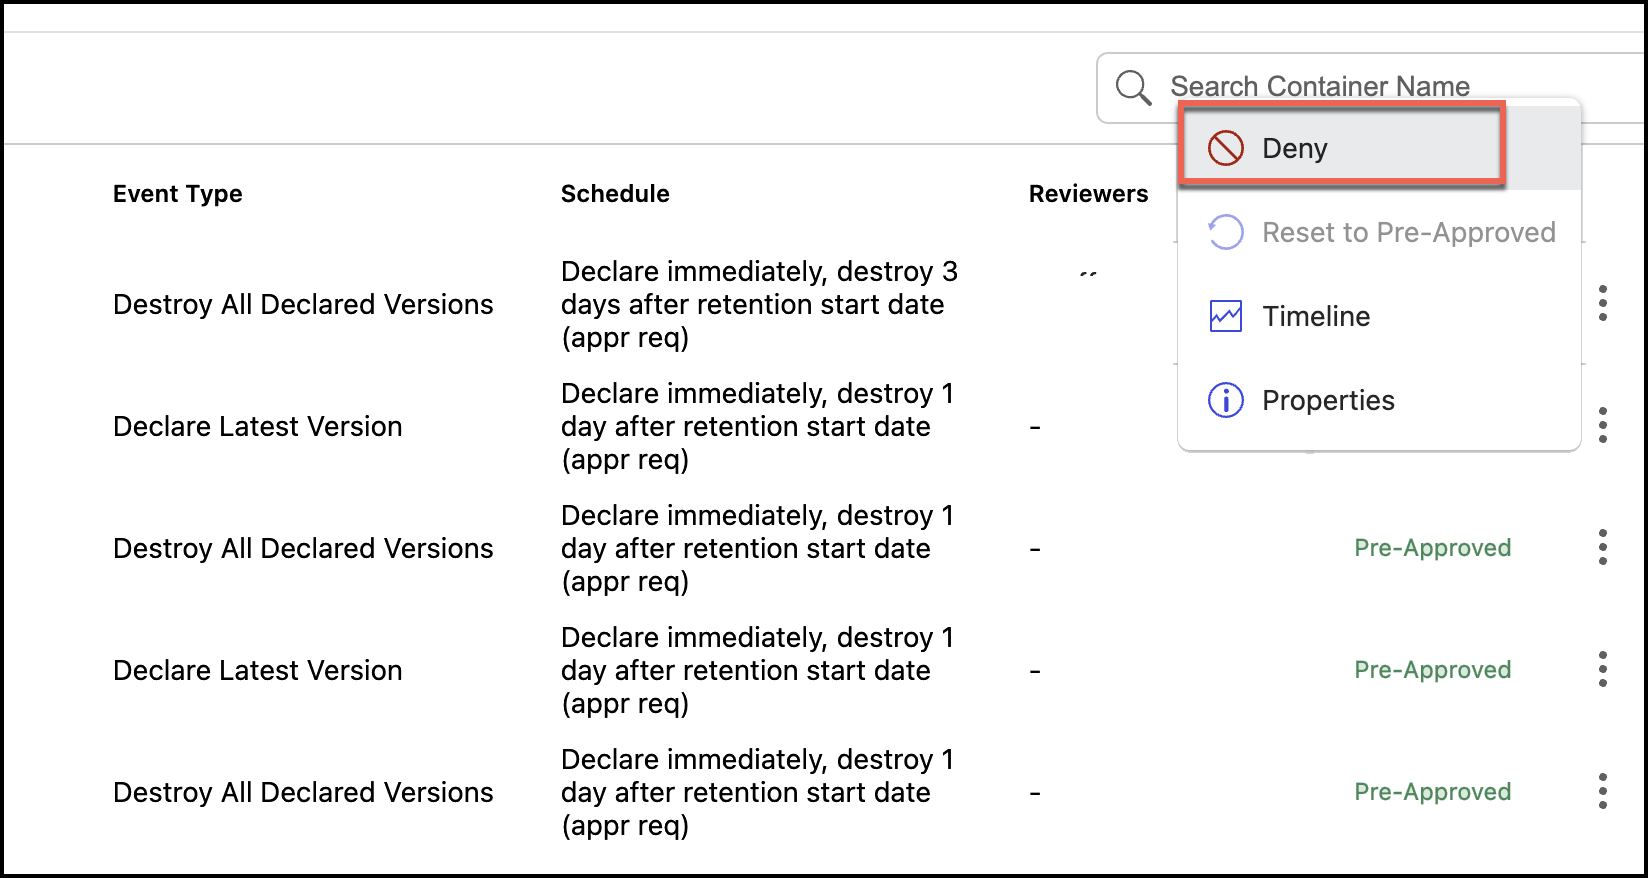Click the Event Type column header
1648x878 pixels.
178,194
